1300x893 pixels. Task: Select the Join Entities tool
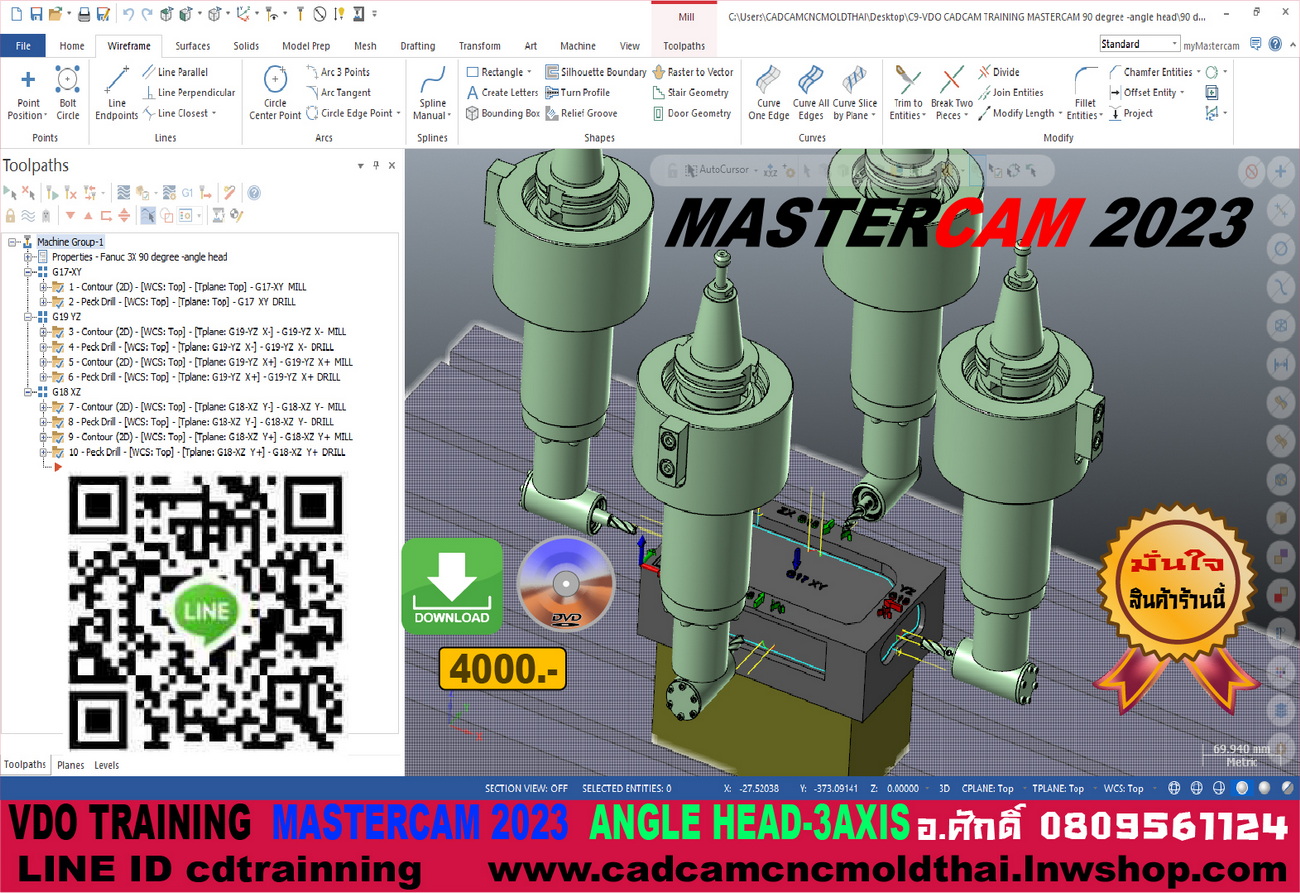coord(1013,92)
